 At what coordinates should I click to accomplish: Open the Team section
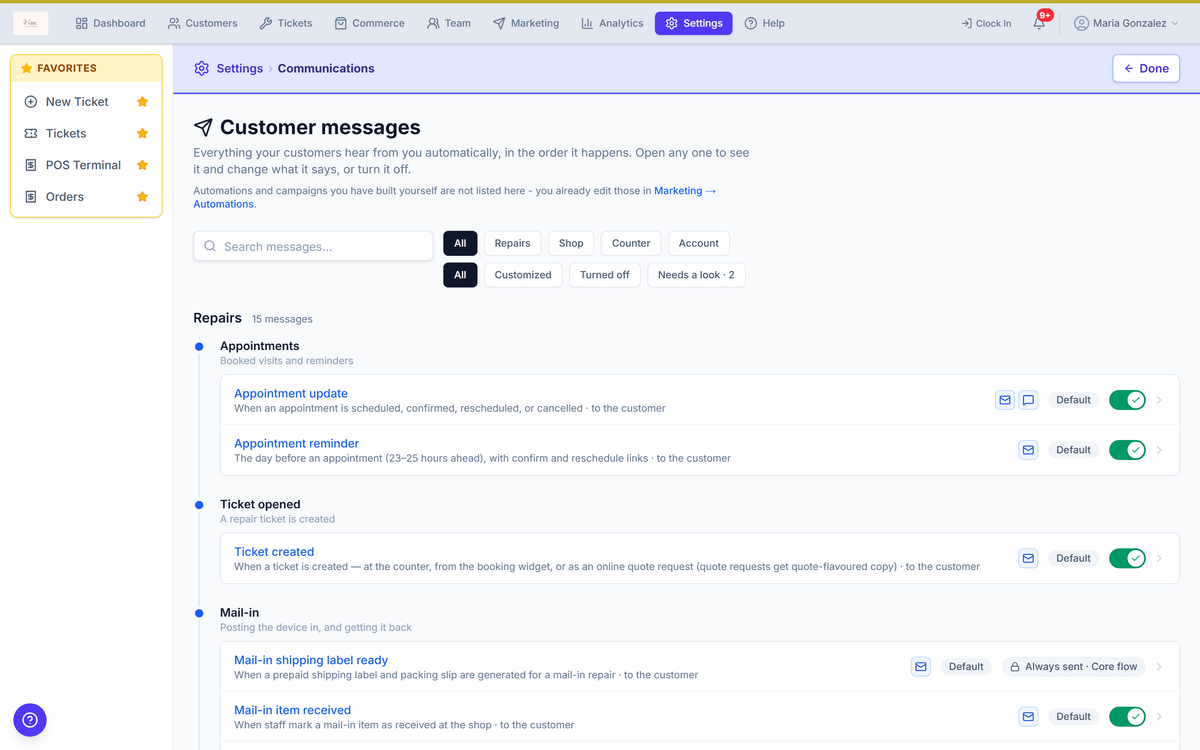[448, 23]
